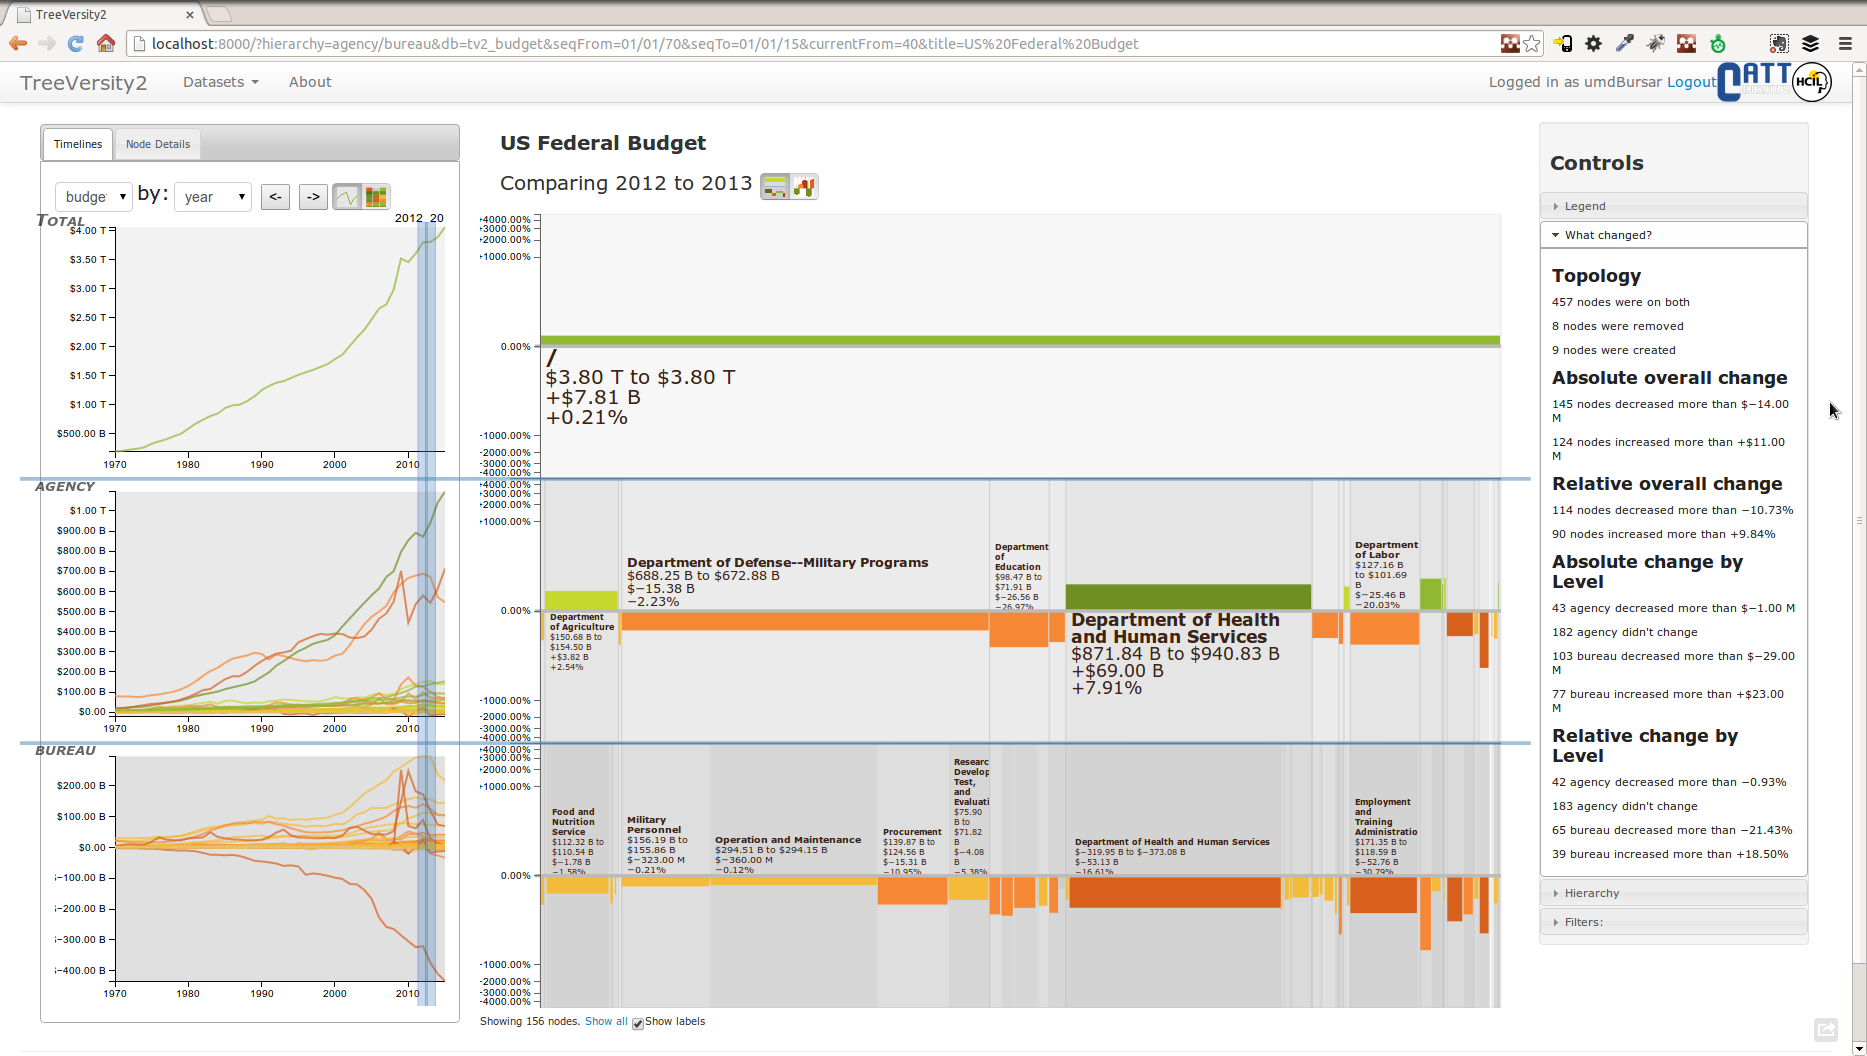Open the budget attribute dropdown
The width and height of the screenshot is (1867, 1056).
coord(93,197)
